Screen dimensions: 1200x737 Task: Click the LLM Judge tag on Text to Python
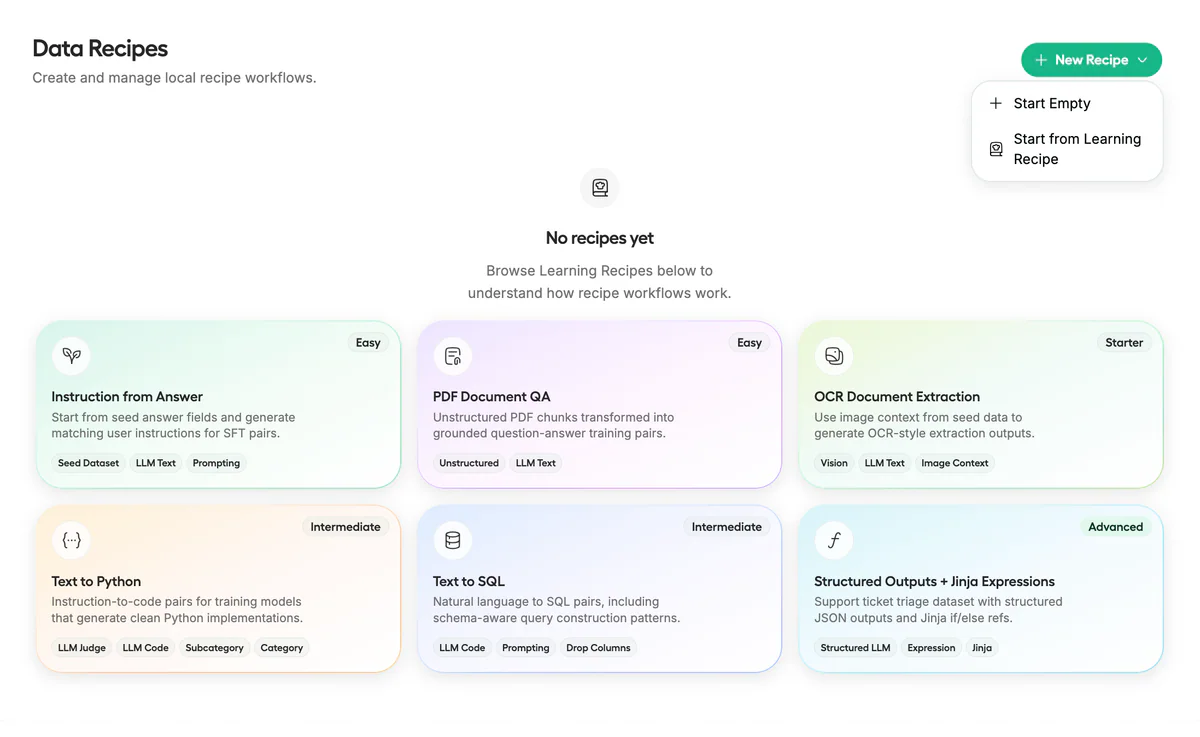(x=81, y=648)
